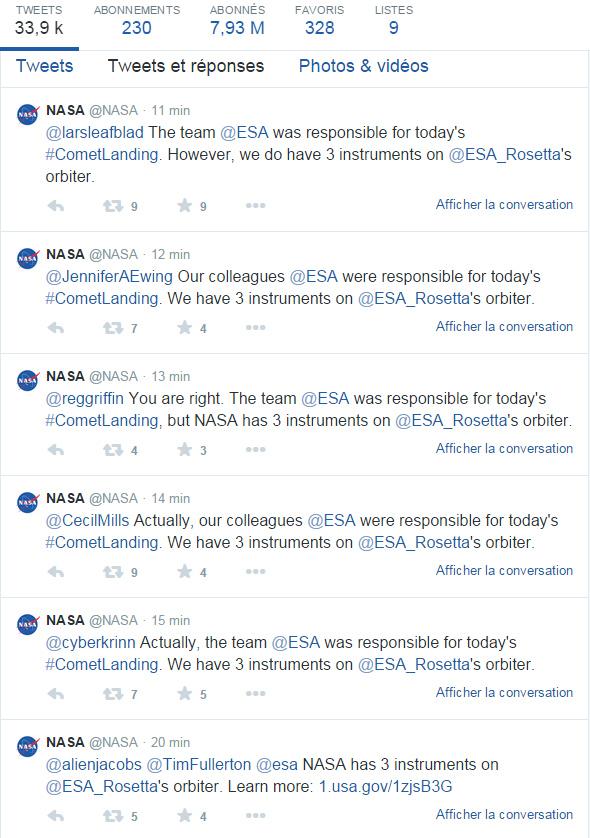Reply to the @cyberkrinn tweet
The width and height of the screenshot is (590, 838).
click(x=56, y=694)
